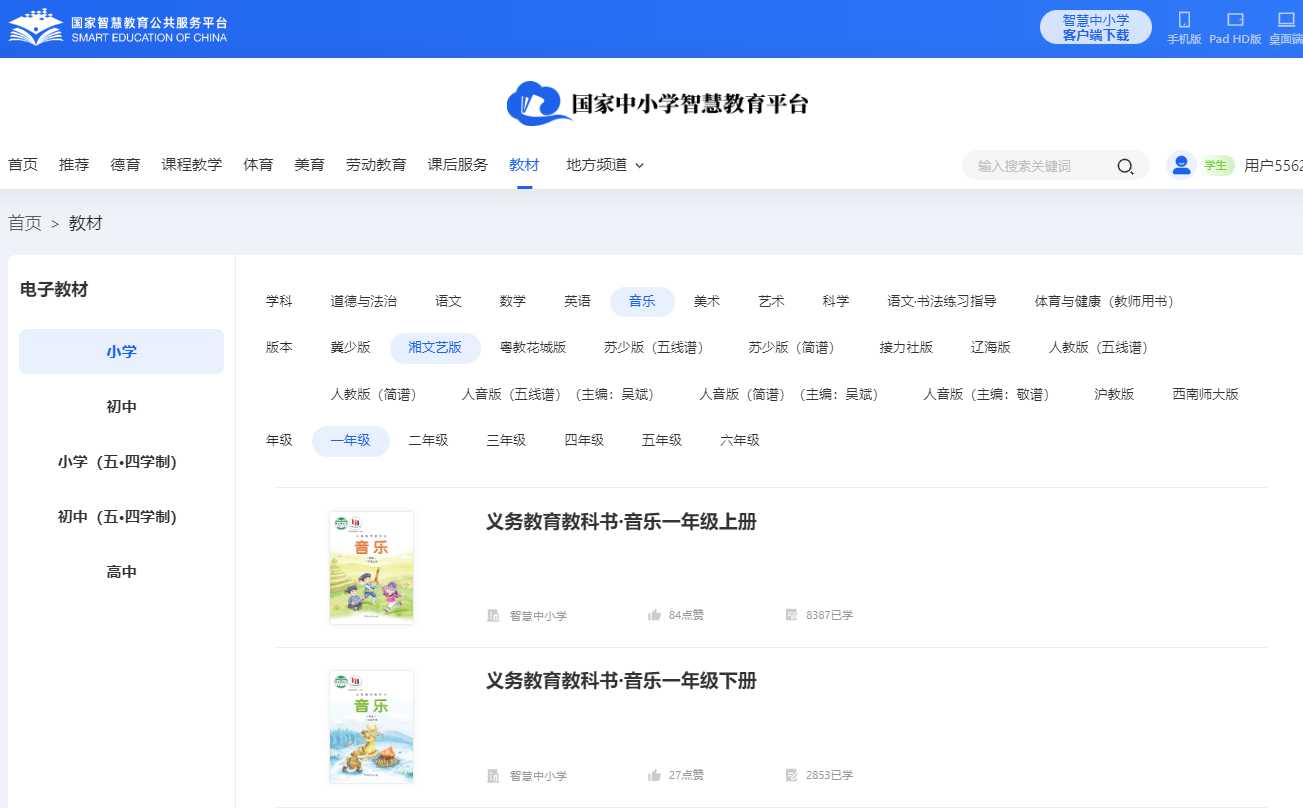
Task: Filter by subject 语文
Action: [448, 301]
